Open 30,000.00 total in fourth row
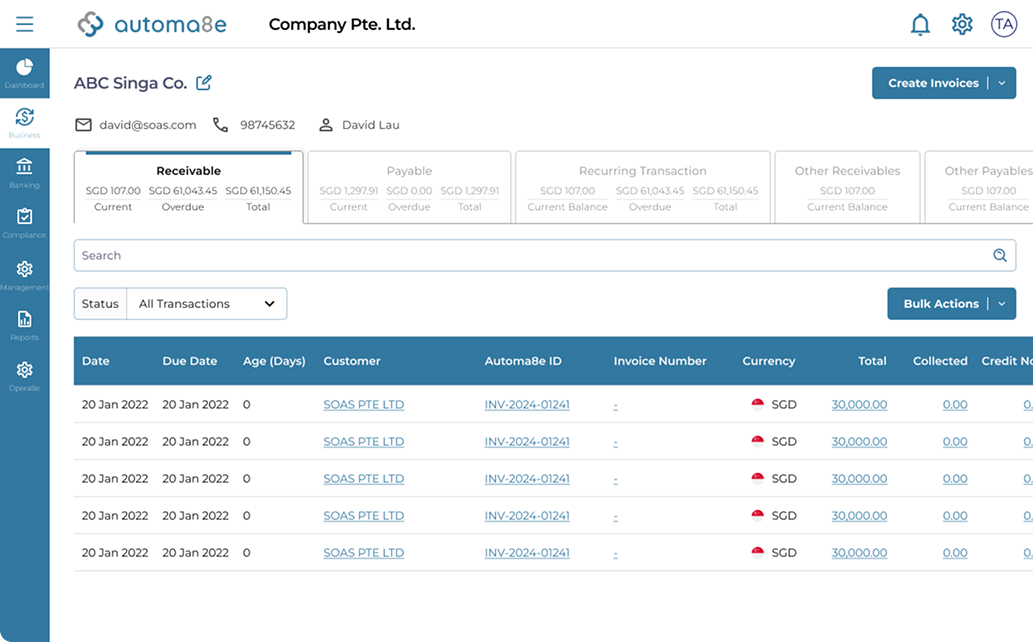 click(x=859, y=515)
